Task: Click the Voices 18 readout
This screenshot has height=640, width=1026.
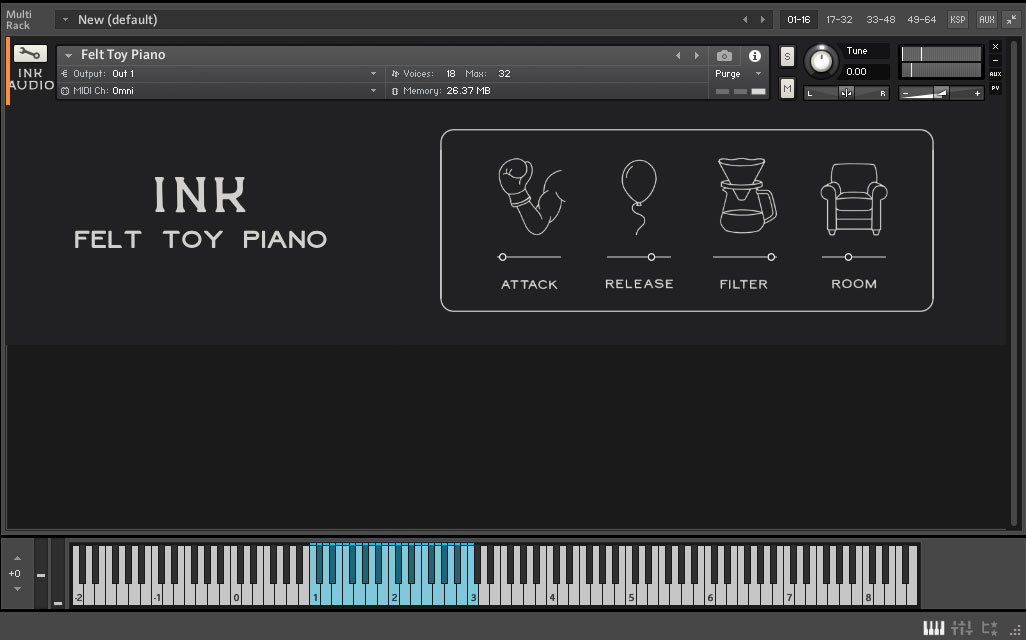Action: tap(423, 73)
